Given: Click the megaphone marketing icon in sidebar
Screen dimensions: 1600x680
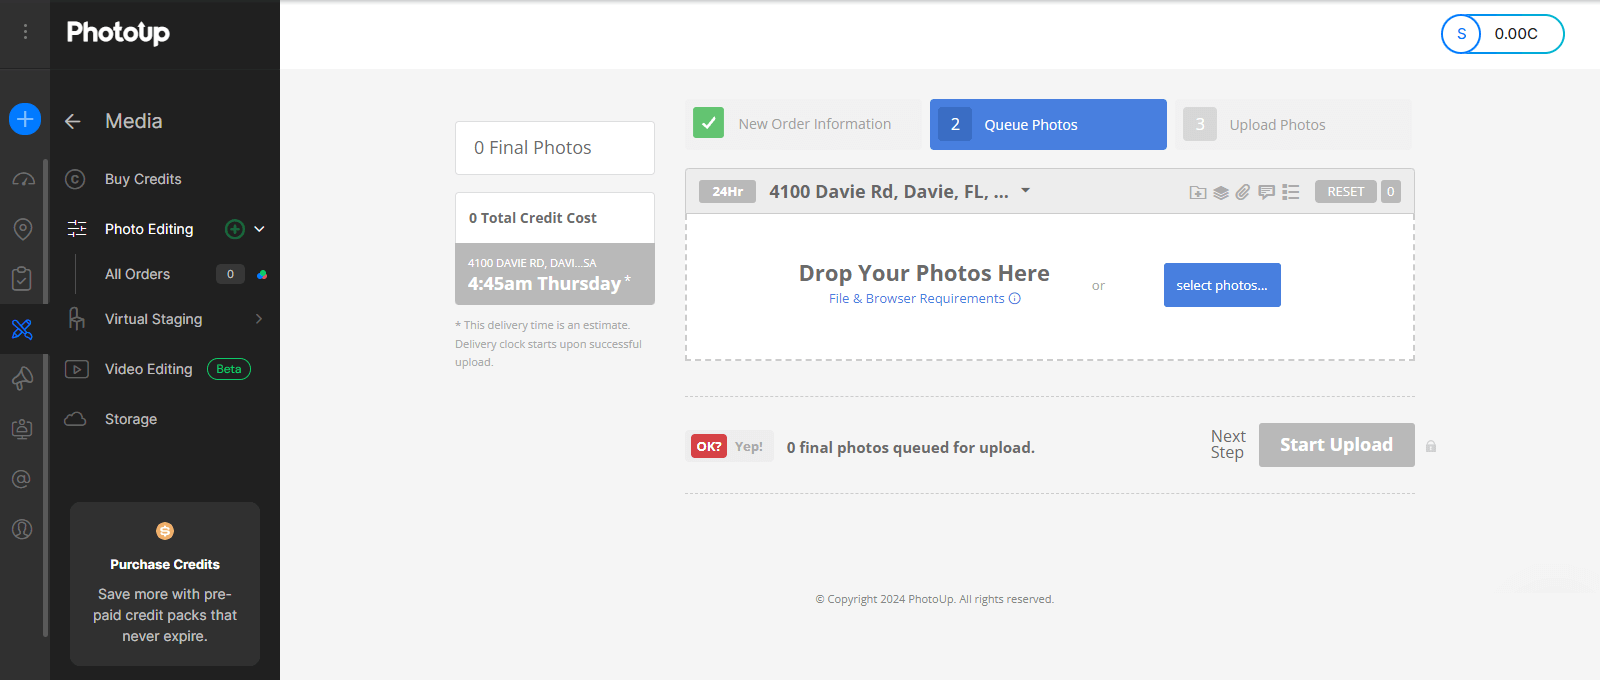Looking at the screenshot, I should point(22,379).
